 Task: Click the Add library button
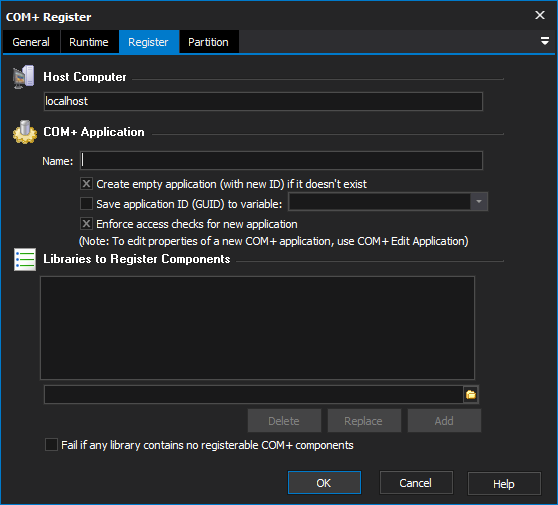pos(444,421)
